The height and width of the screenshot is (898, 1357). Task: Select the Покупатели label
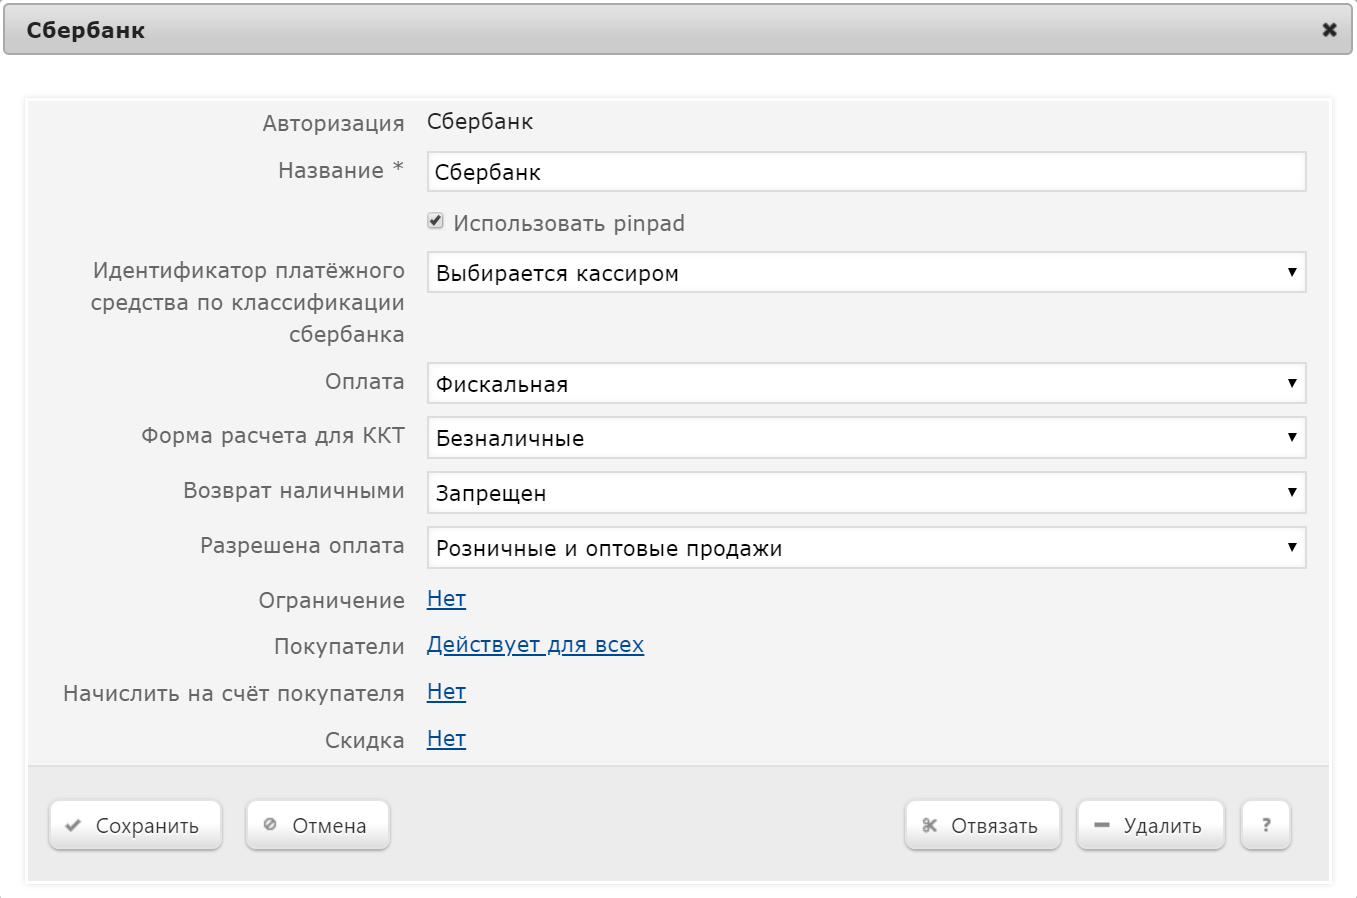[x=339, y=647]
